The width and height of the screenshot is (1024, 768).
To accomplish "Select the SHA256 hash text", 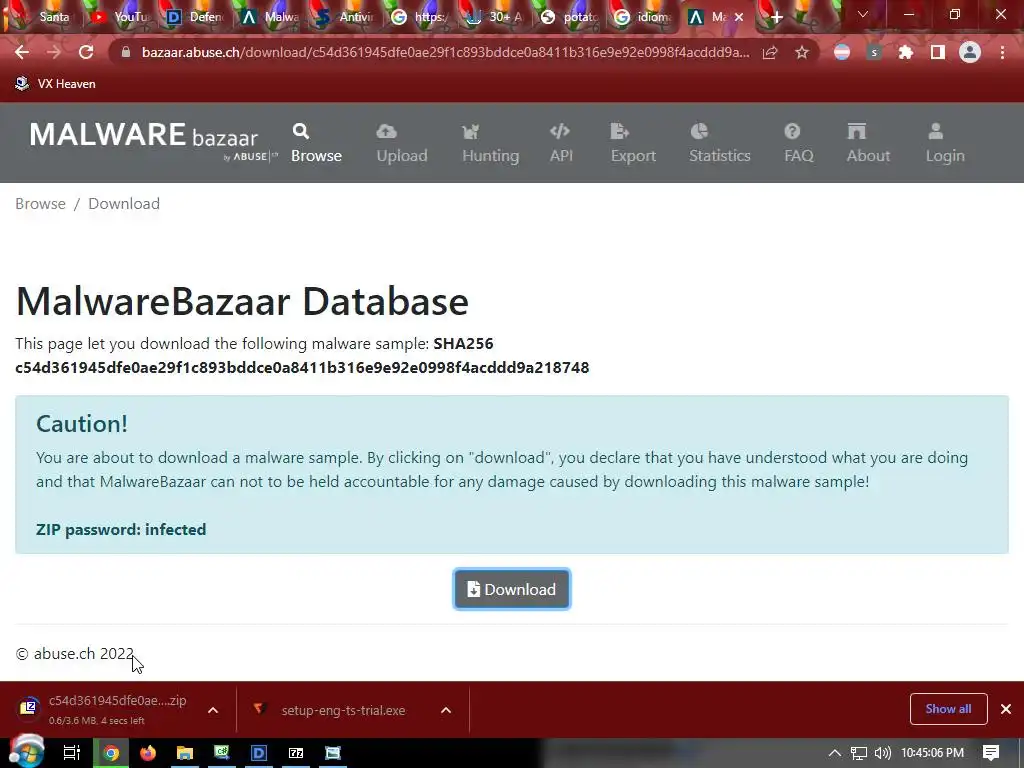I will click(302, 368).
